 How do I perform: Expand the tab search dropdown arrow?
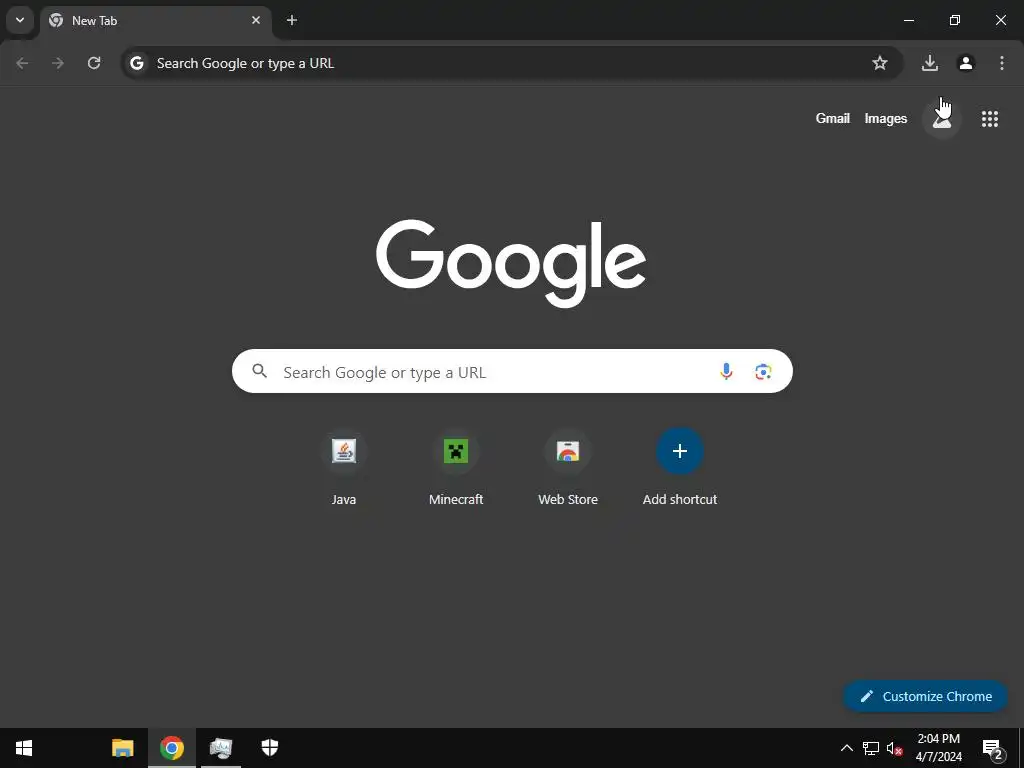tap(20, 20)
